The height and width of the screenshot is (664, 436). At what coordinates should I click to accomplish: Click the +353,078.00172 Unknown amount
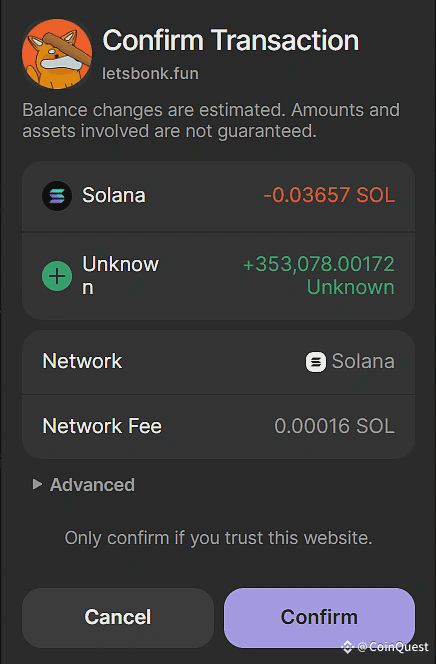(x=319, y=275)
